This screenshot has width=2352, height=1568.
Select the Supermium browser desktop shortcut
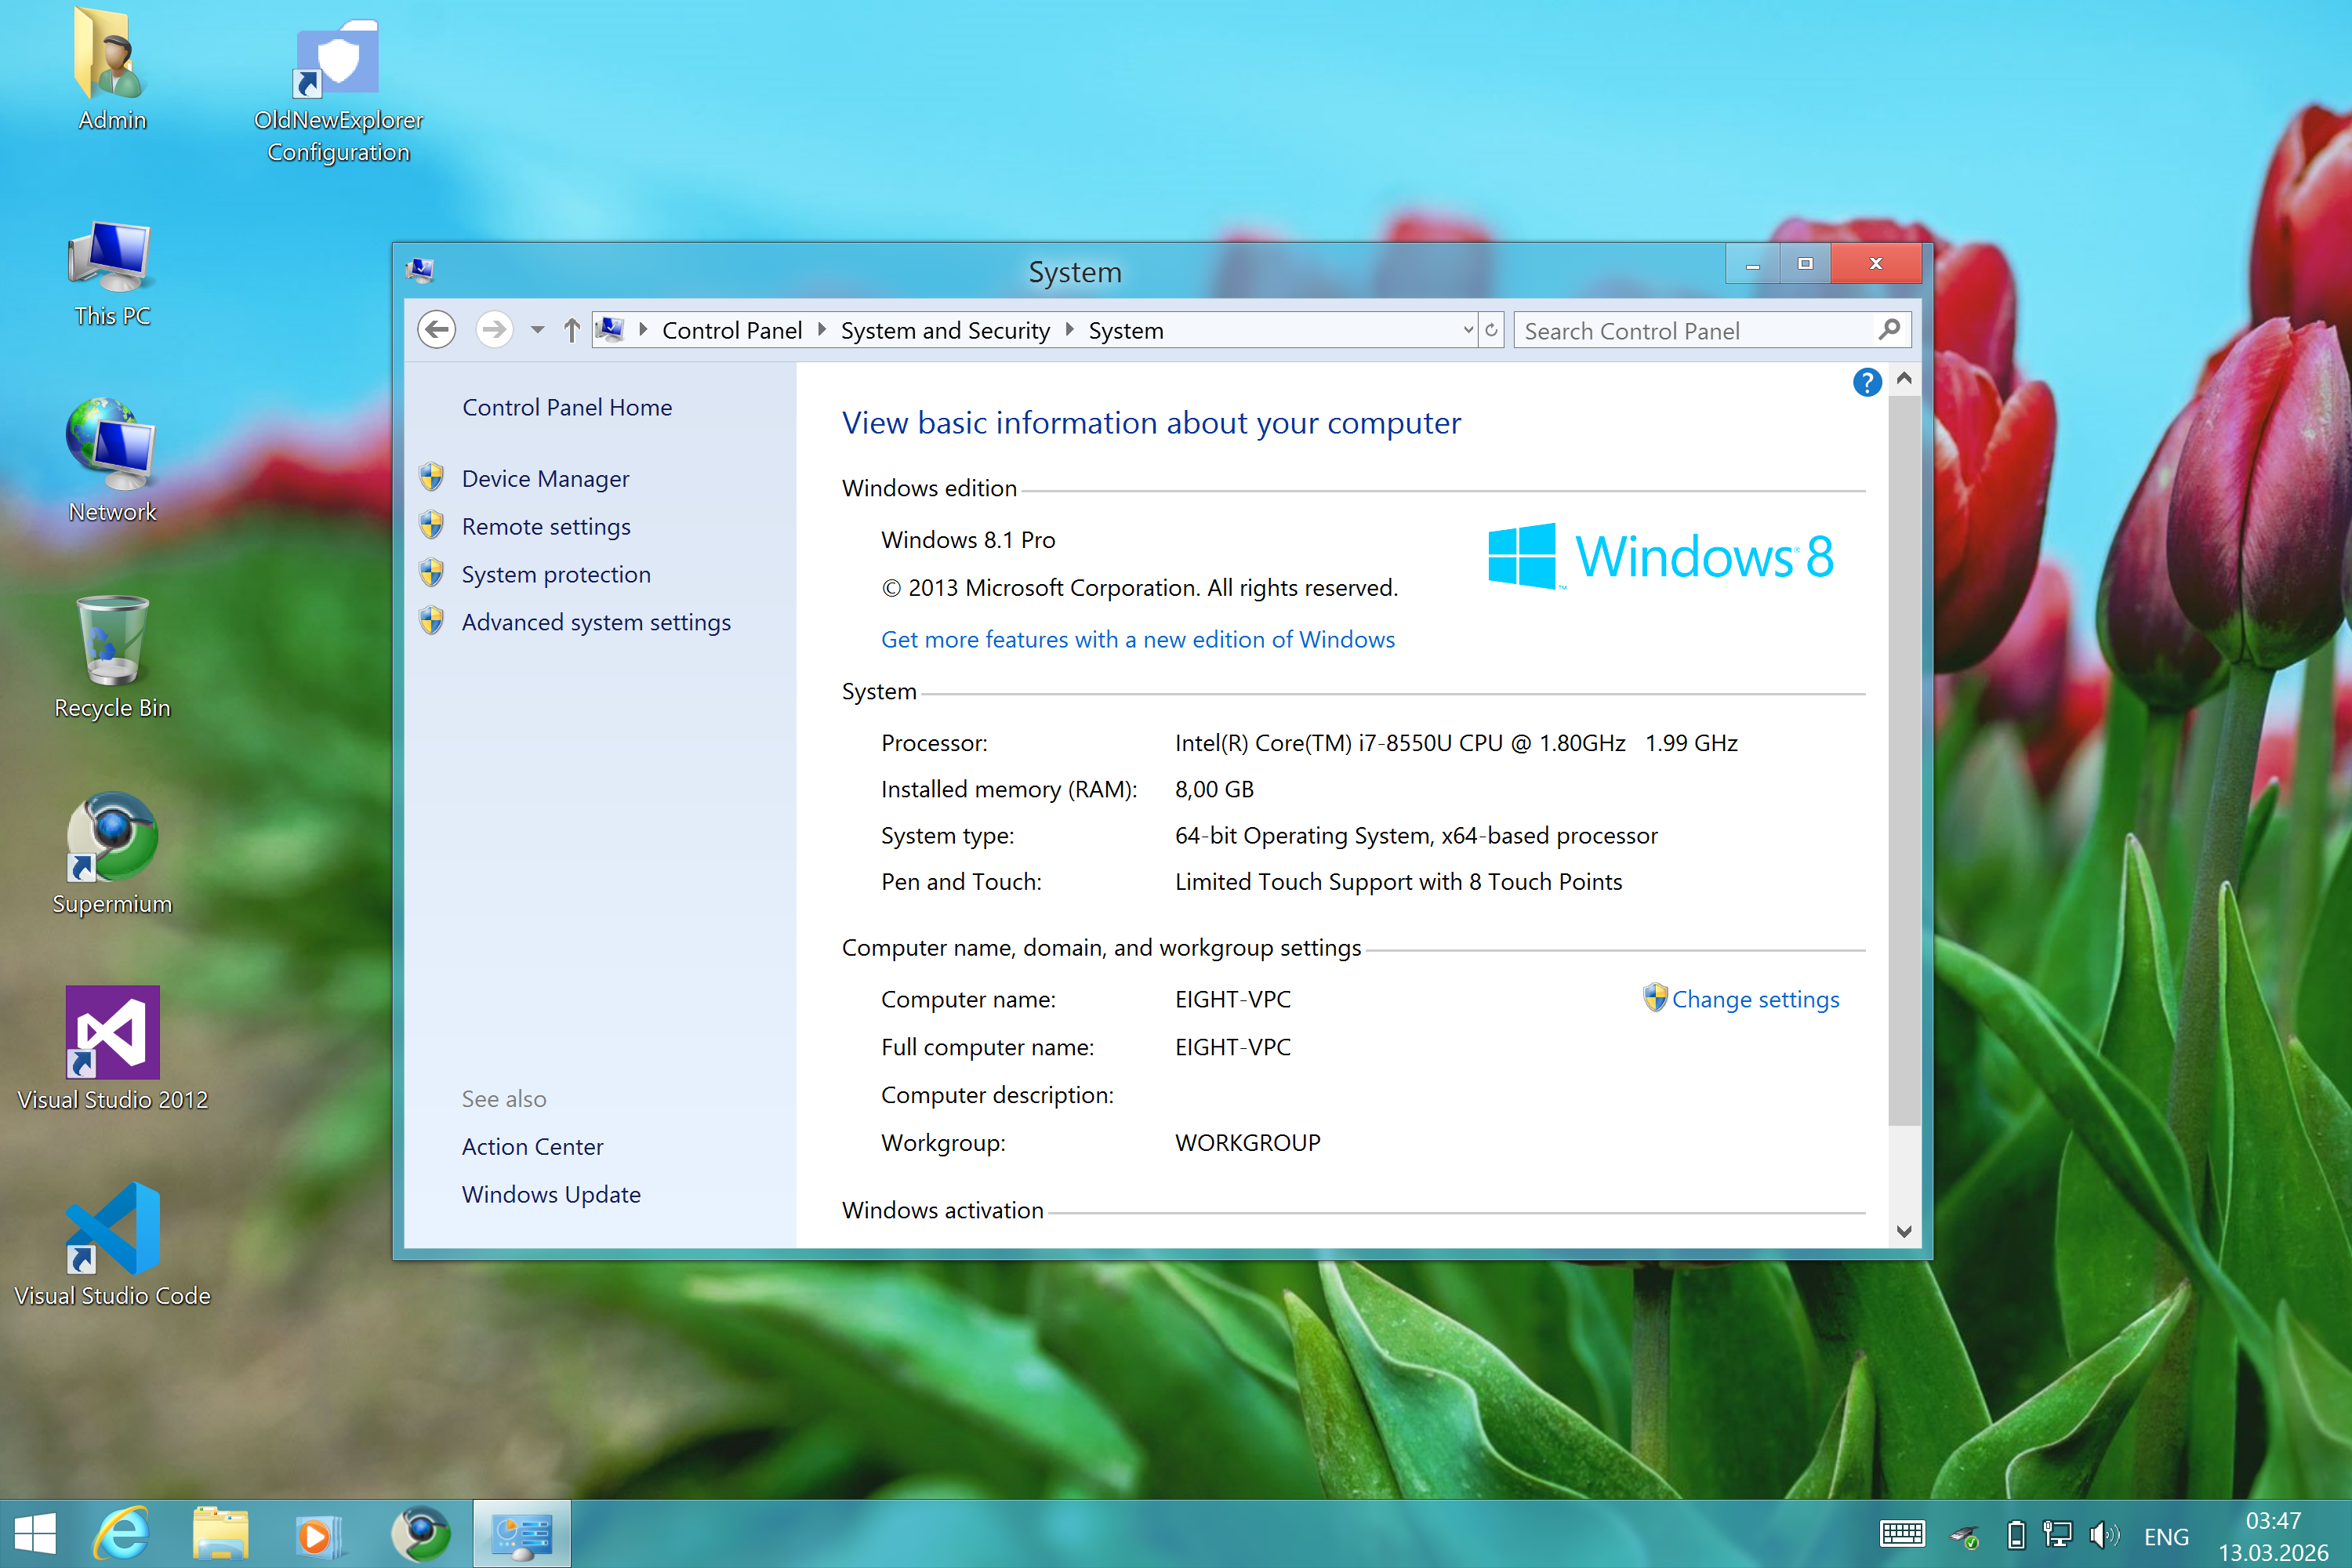pyautogui.click(x=112, y=852)
